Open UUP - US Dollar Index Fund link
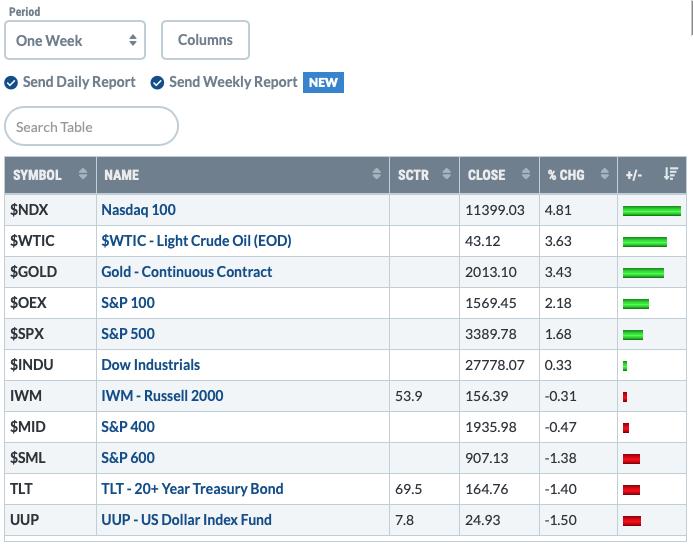Image resolution: width=693 pixels, height=547 pixels. [186, 520]
